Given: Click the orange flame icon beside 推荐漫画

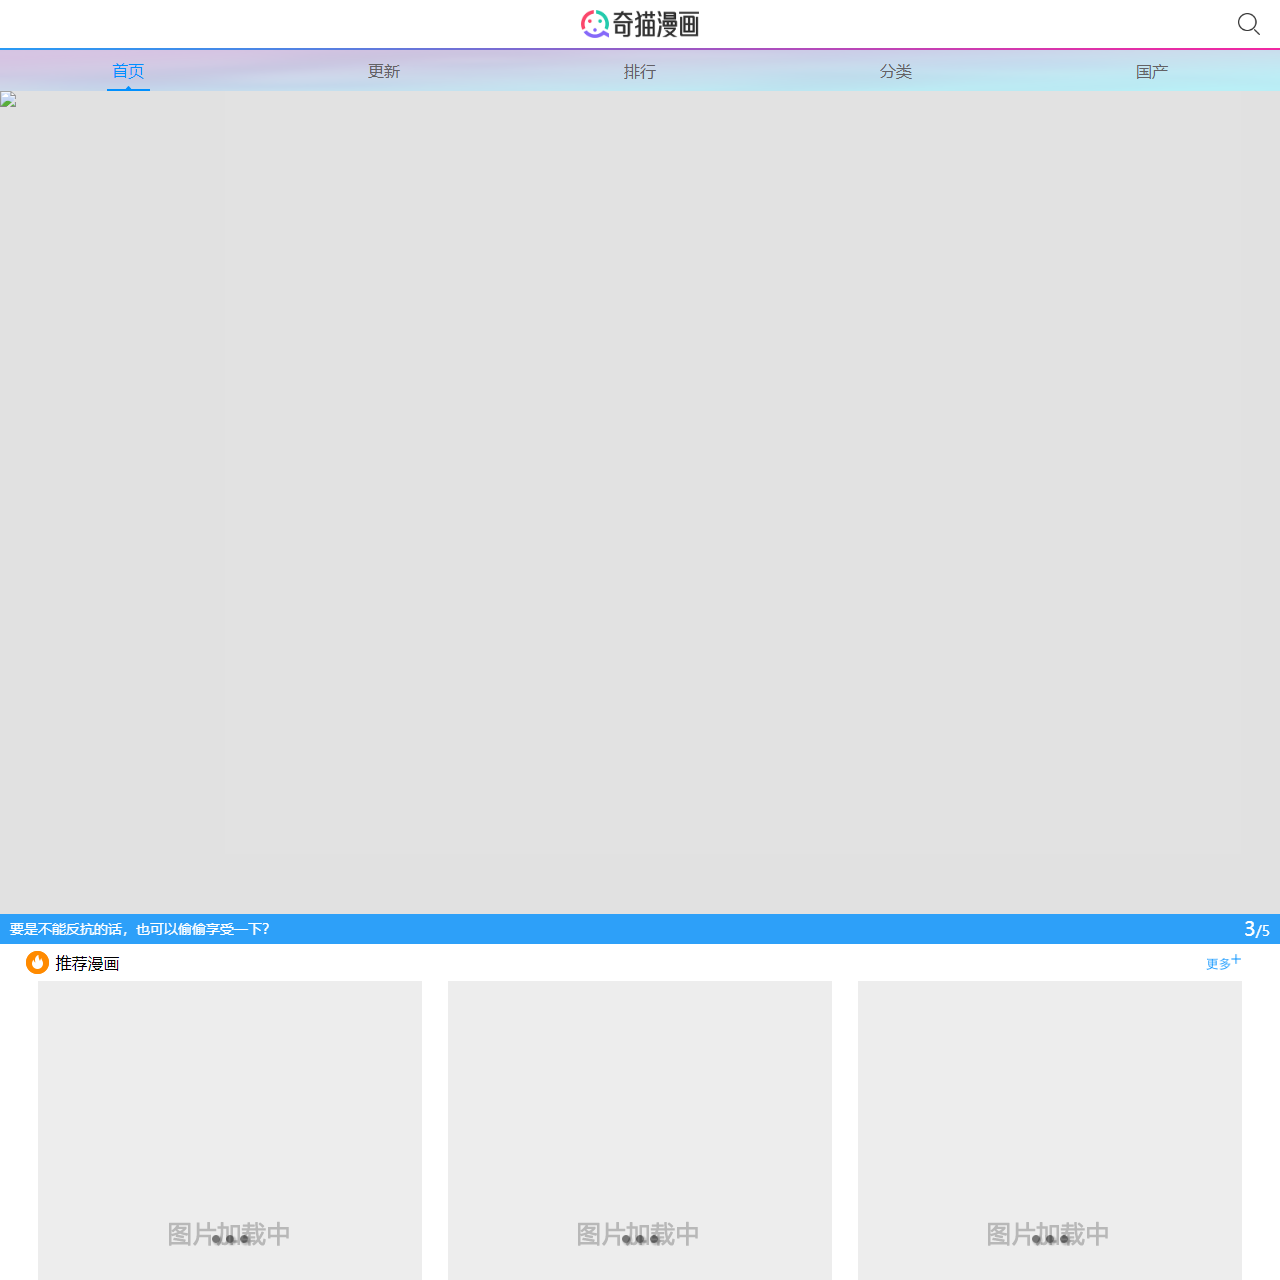Looking at the screenshot, I should coord(37,962).
